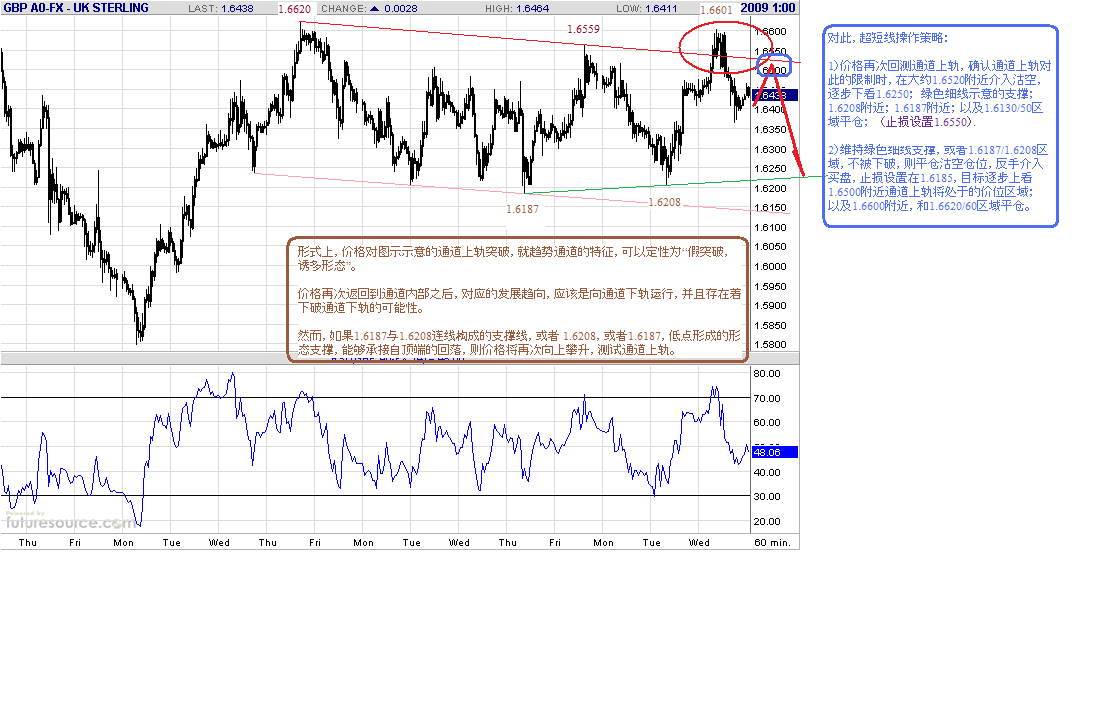Click the 70.00 indicator axis label
This screenshot has height=703, width=1108.
[x=767, y=398]
